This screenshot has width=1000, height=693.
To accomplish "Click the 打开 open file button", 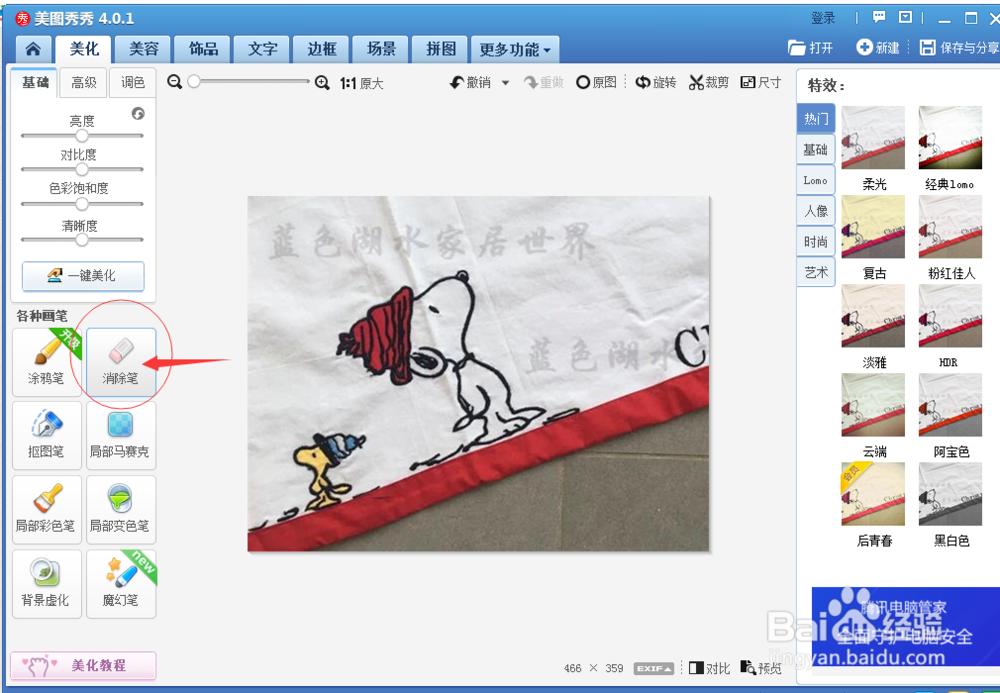I will (x=811, y=48).
